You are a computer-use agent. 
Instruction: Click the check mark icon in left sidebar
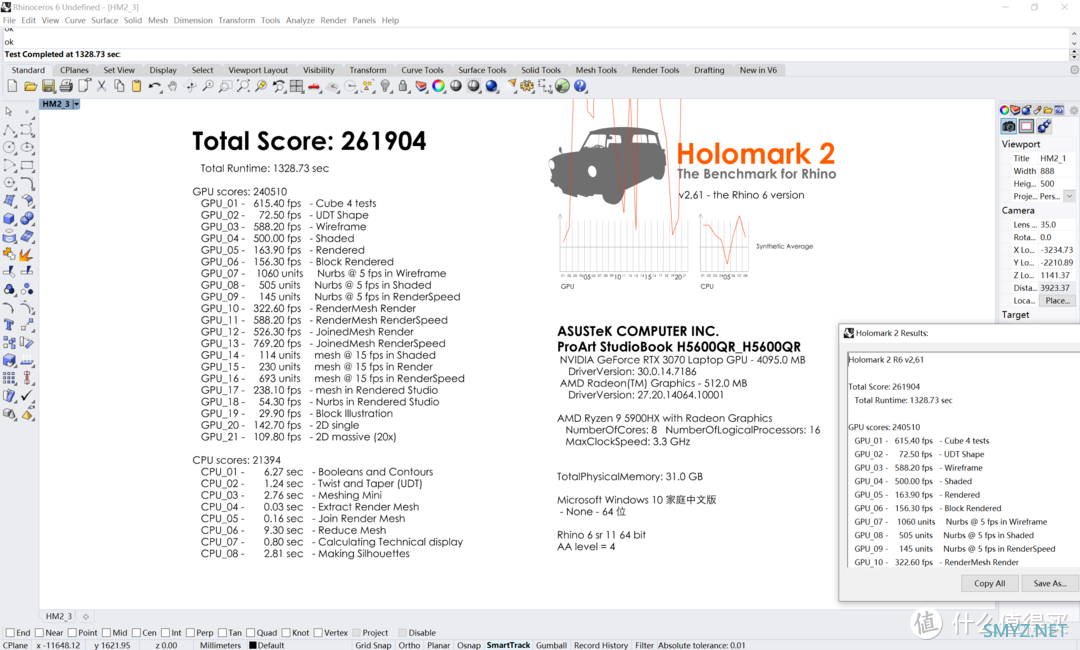27,396
